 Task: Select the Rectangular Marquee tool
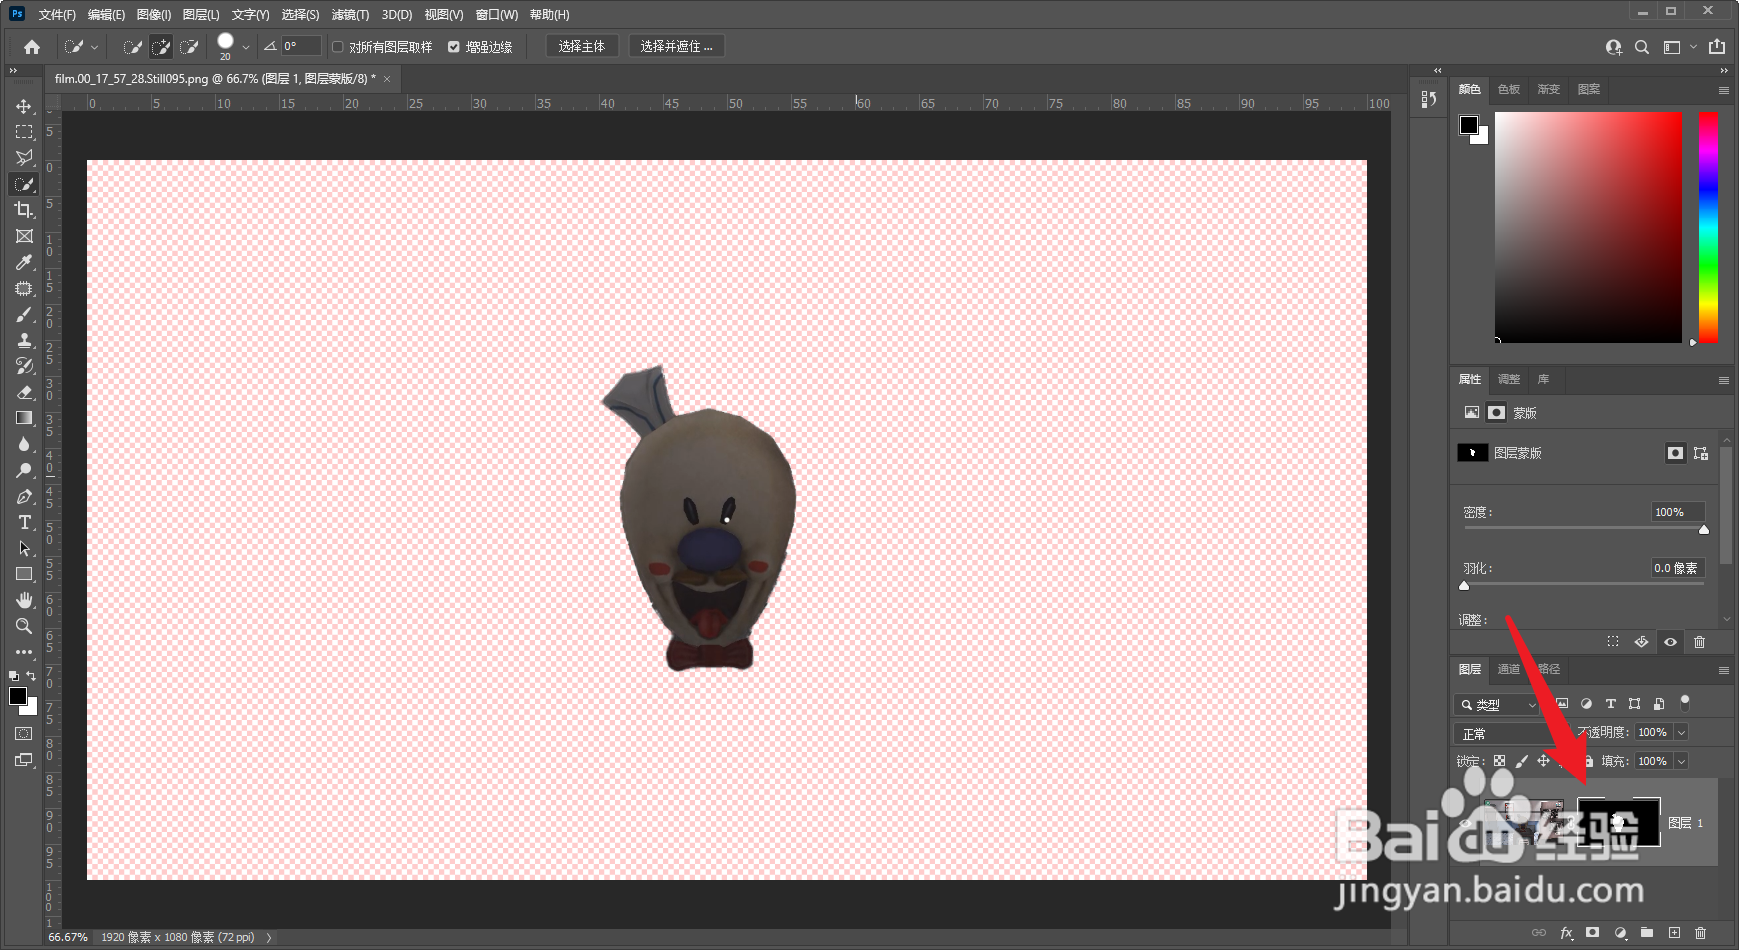tap(24, 132)
